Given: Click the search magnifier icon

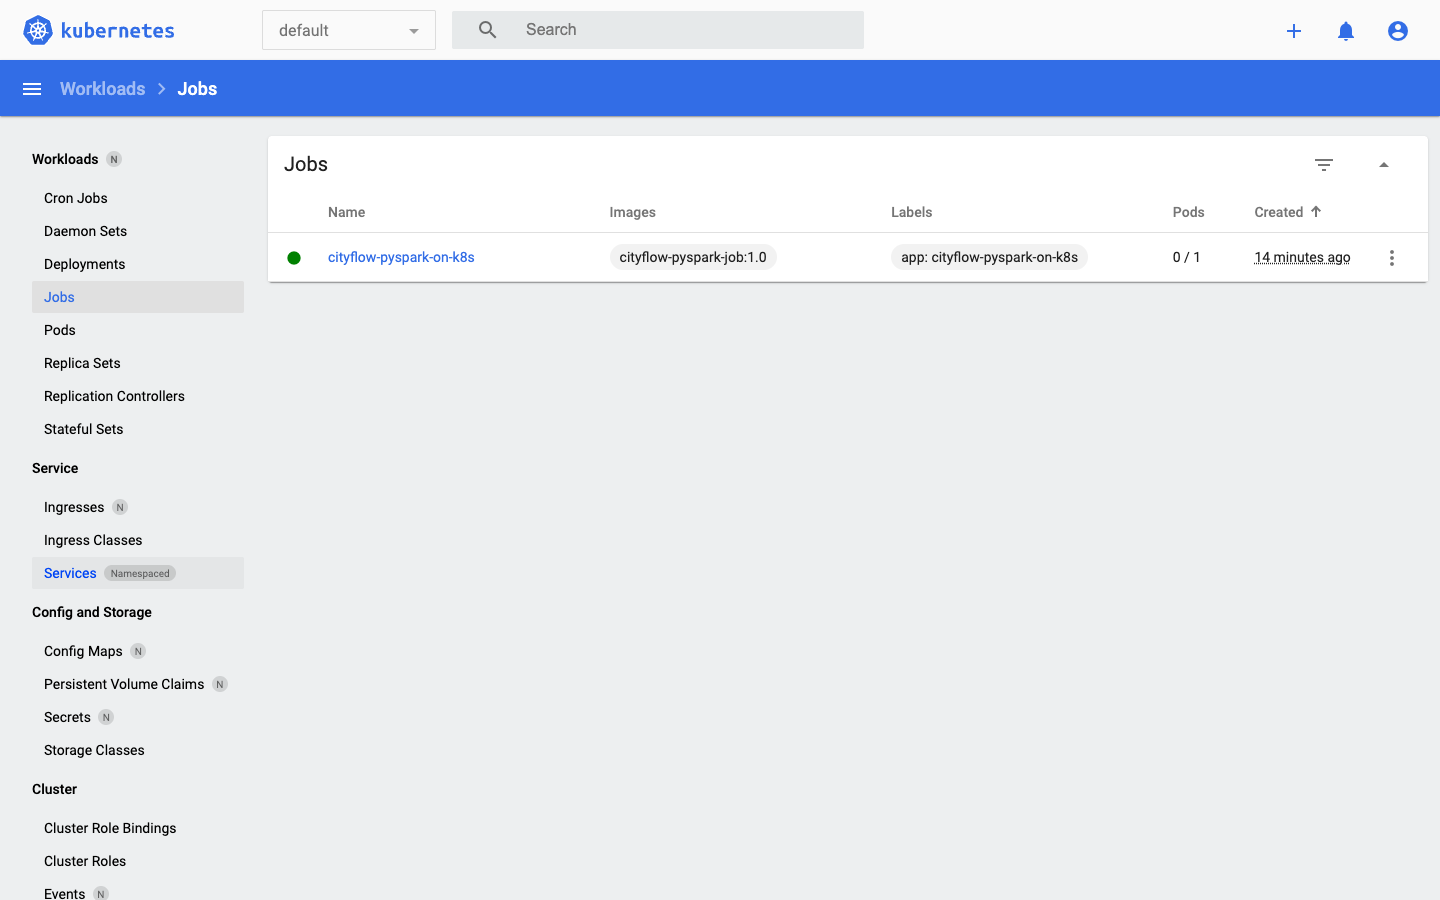Looking at the screenshot, I should point(487,30).
